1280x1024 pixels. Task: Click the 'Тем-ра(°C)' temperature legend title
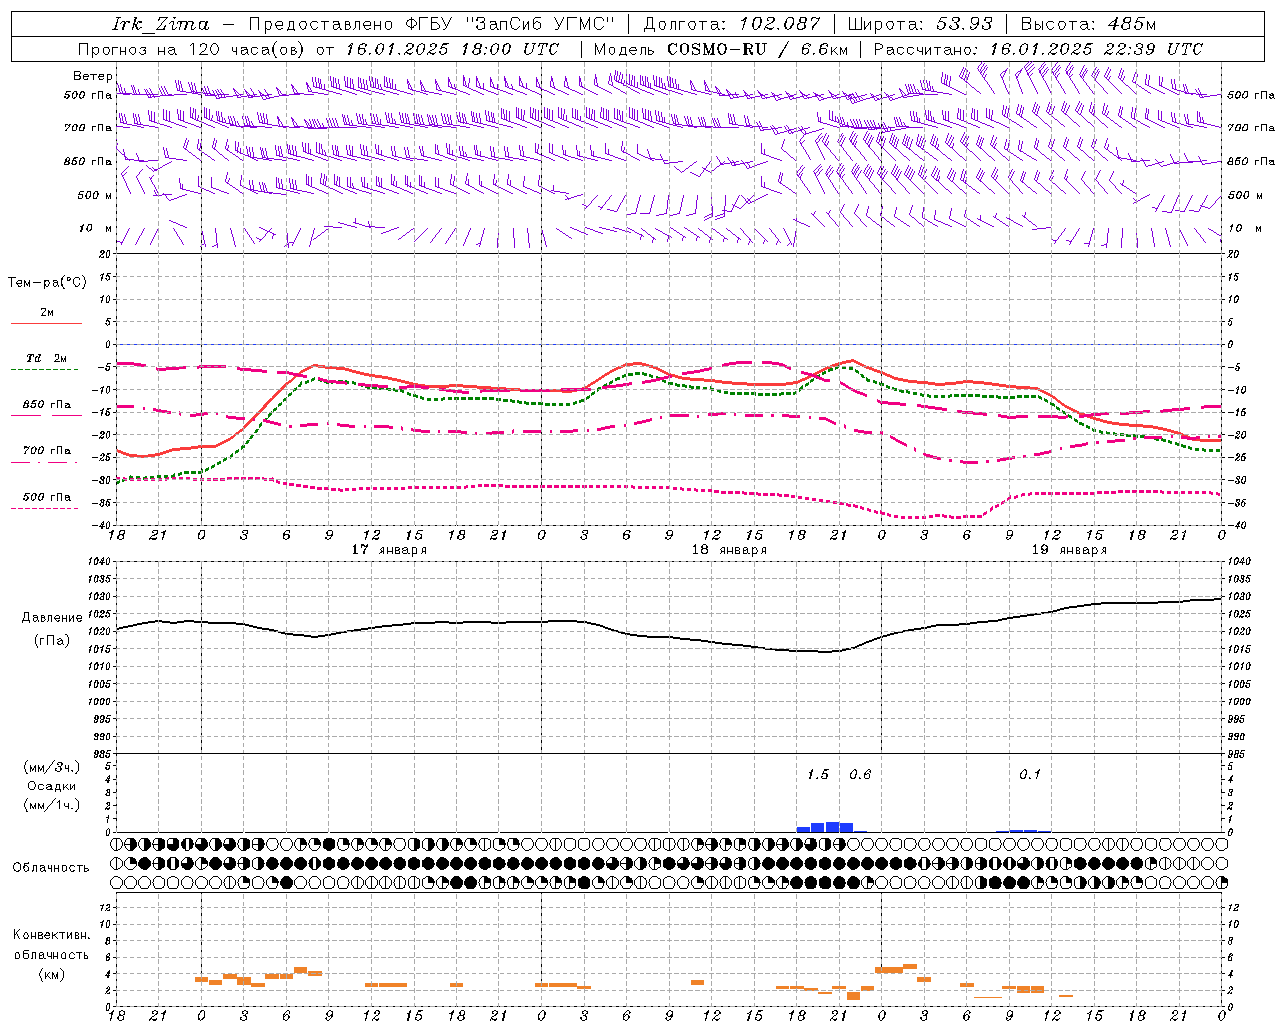(x=47, y=282)
